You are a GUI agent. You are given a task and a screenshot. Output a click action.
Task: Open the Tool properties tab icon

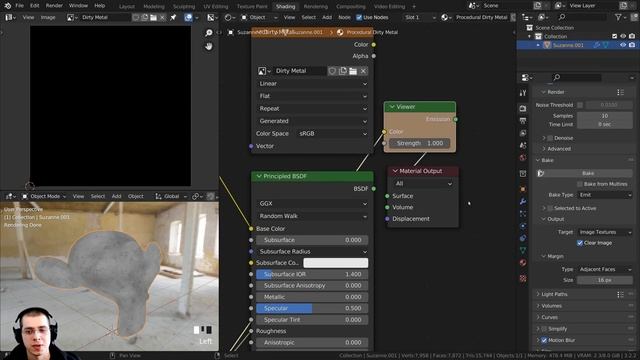(523, 93)
